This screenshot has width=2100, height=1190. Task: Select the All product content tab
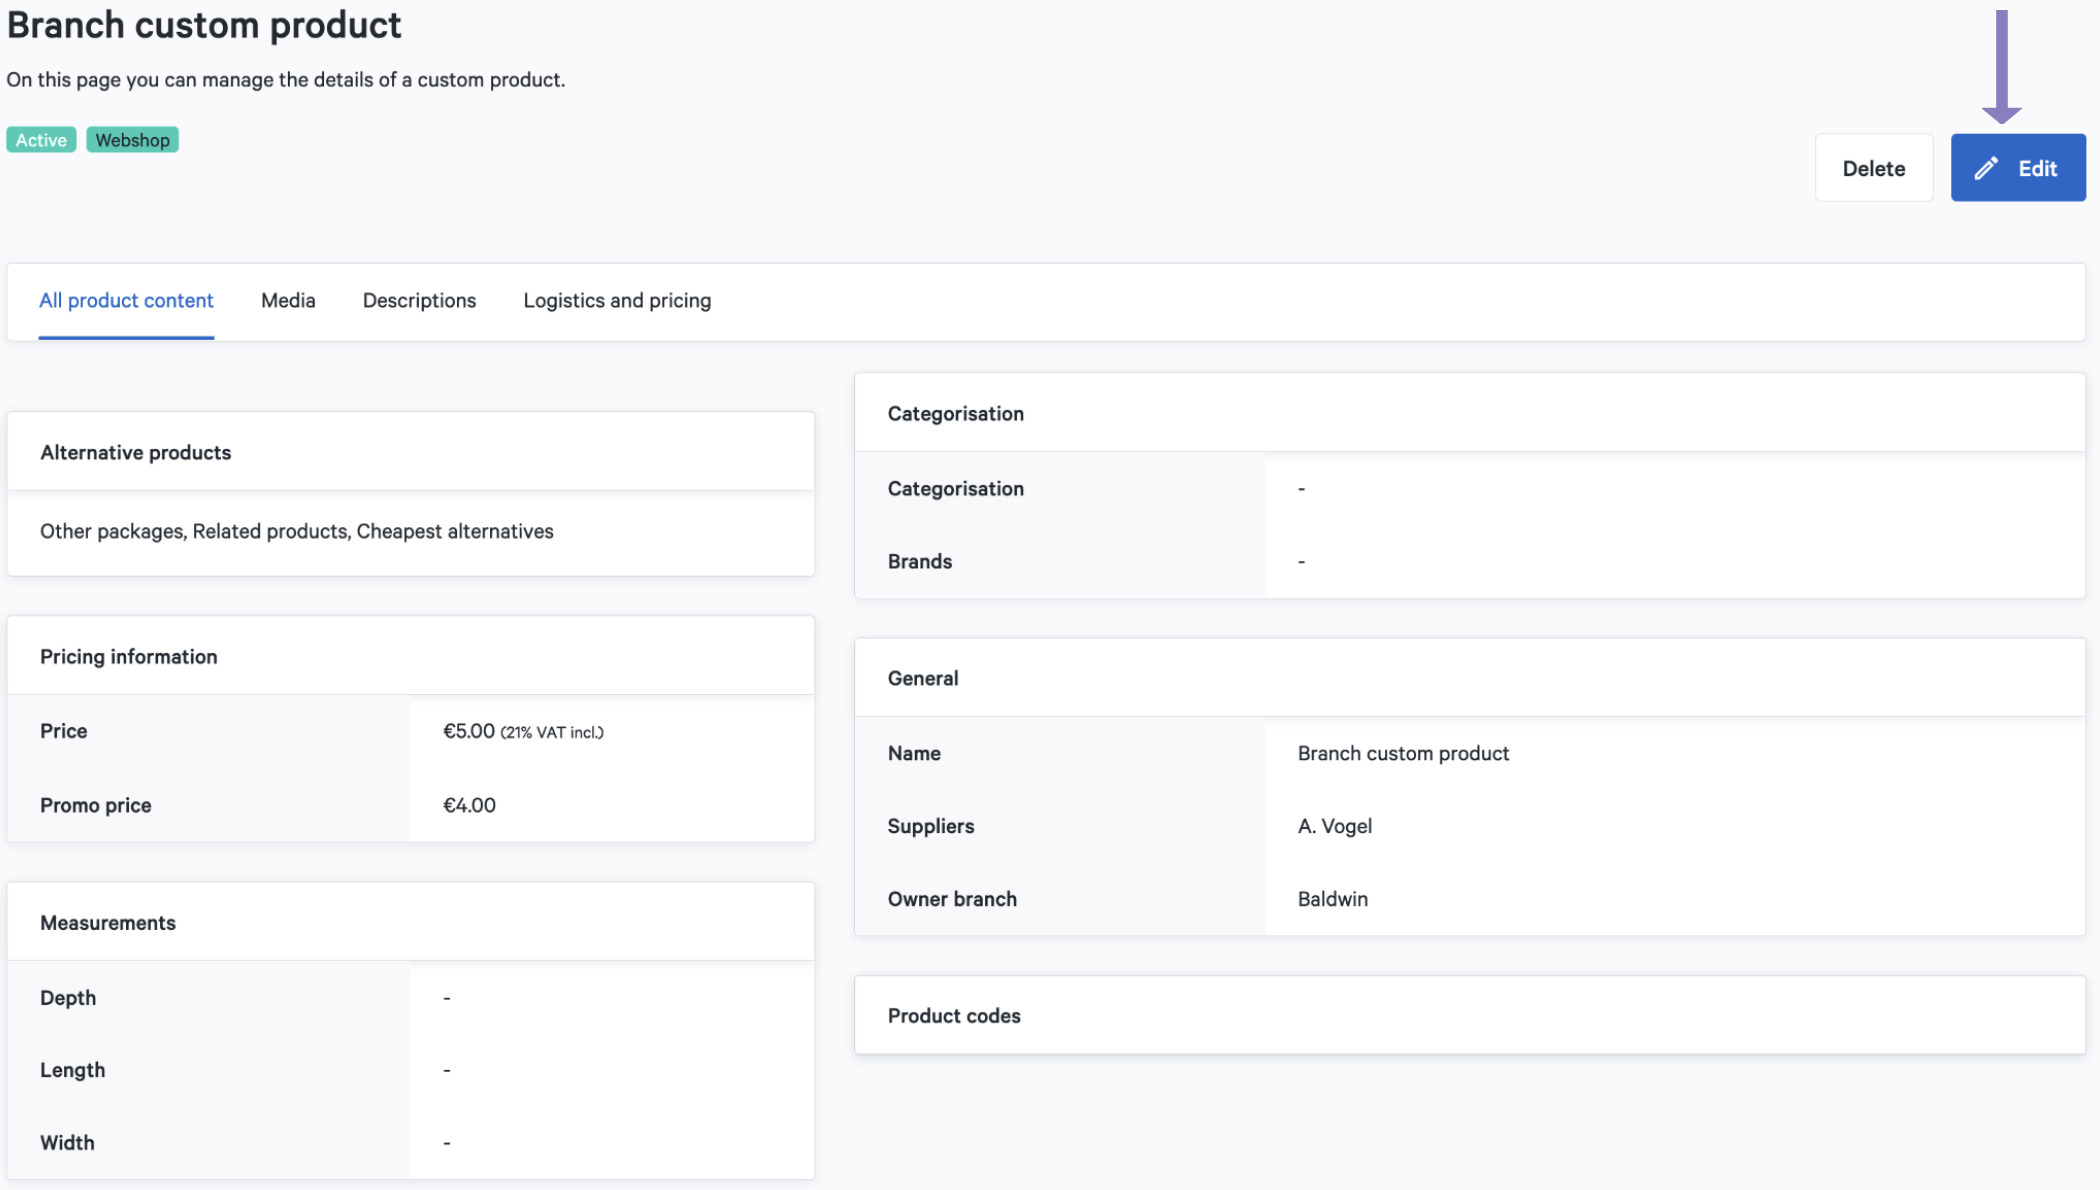126,300
